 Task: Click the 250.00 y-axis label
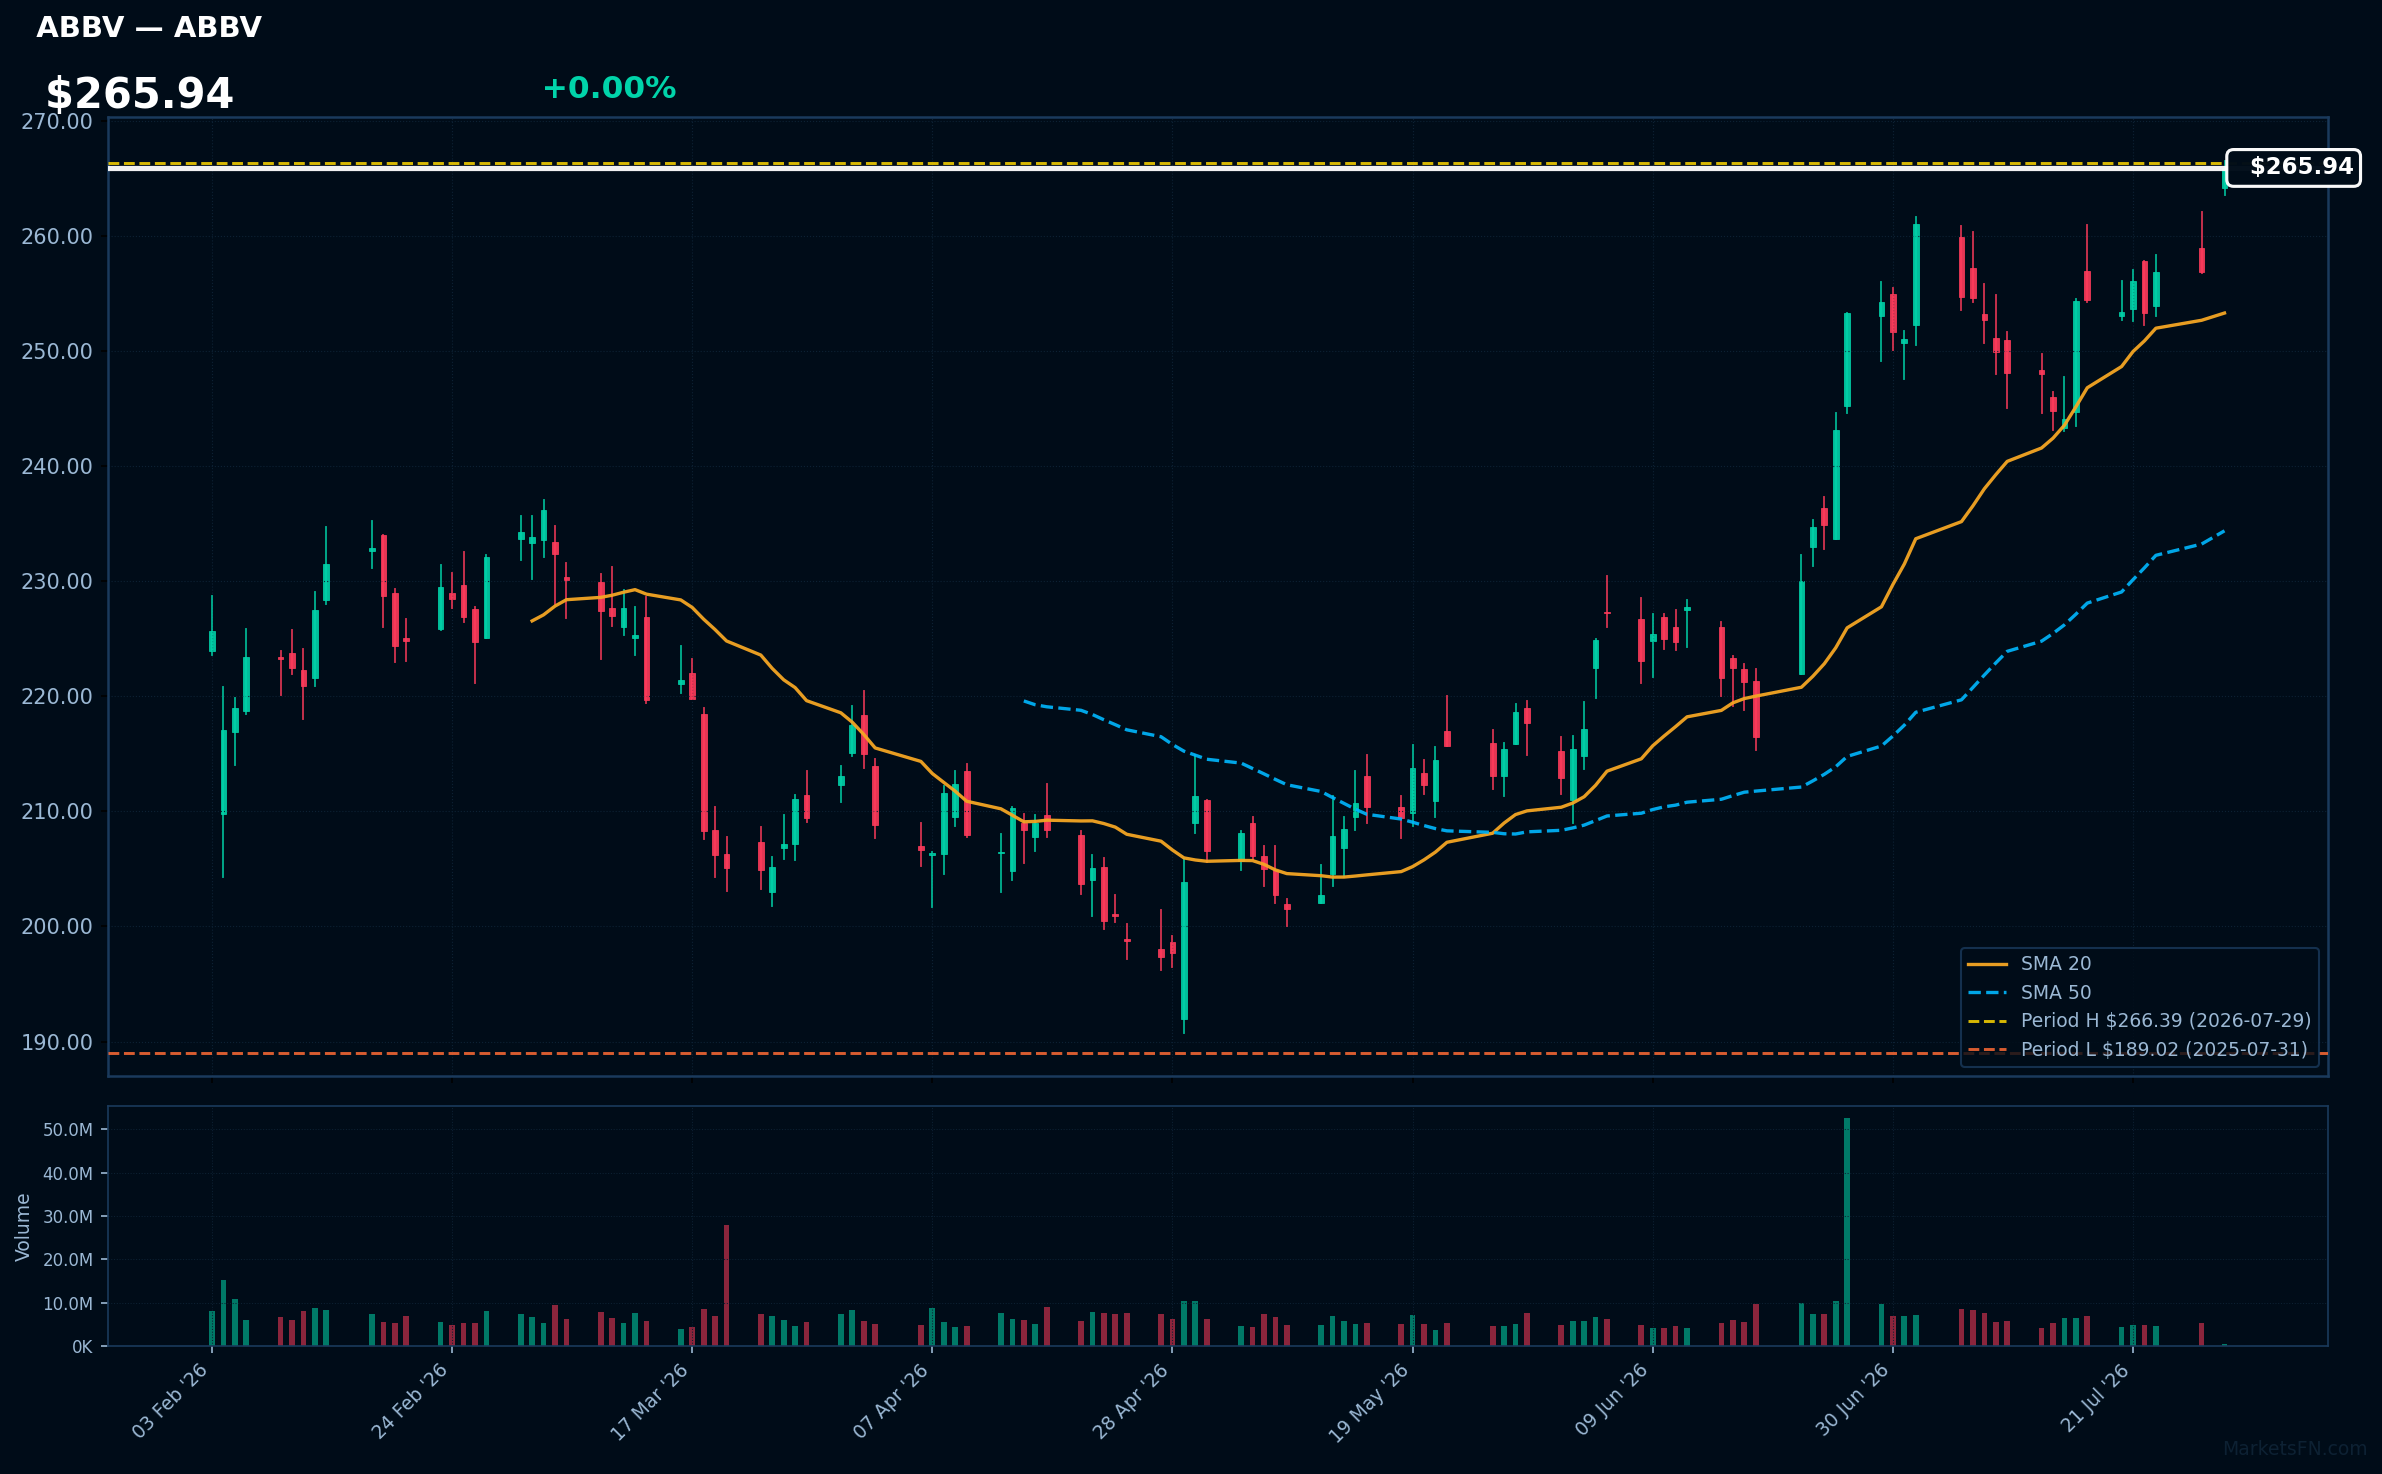(x=57, y=352)
